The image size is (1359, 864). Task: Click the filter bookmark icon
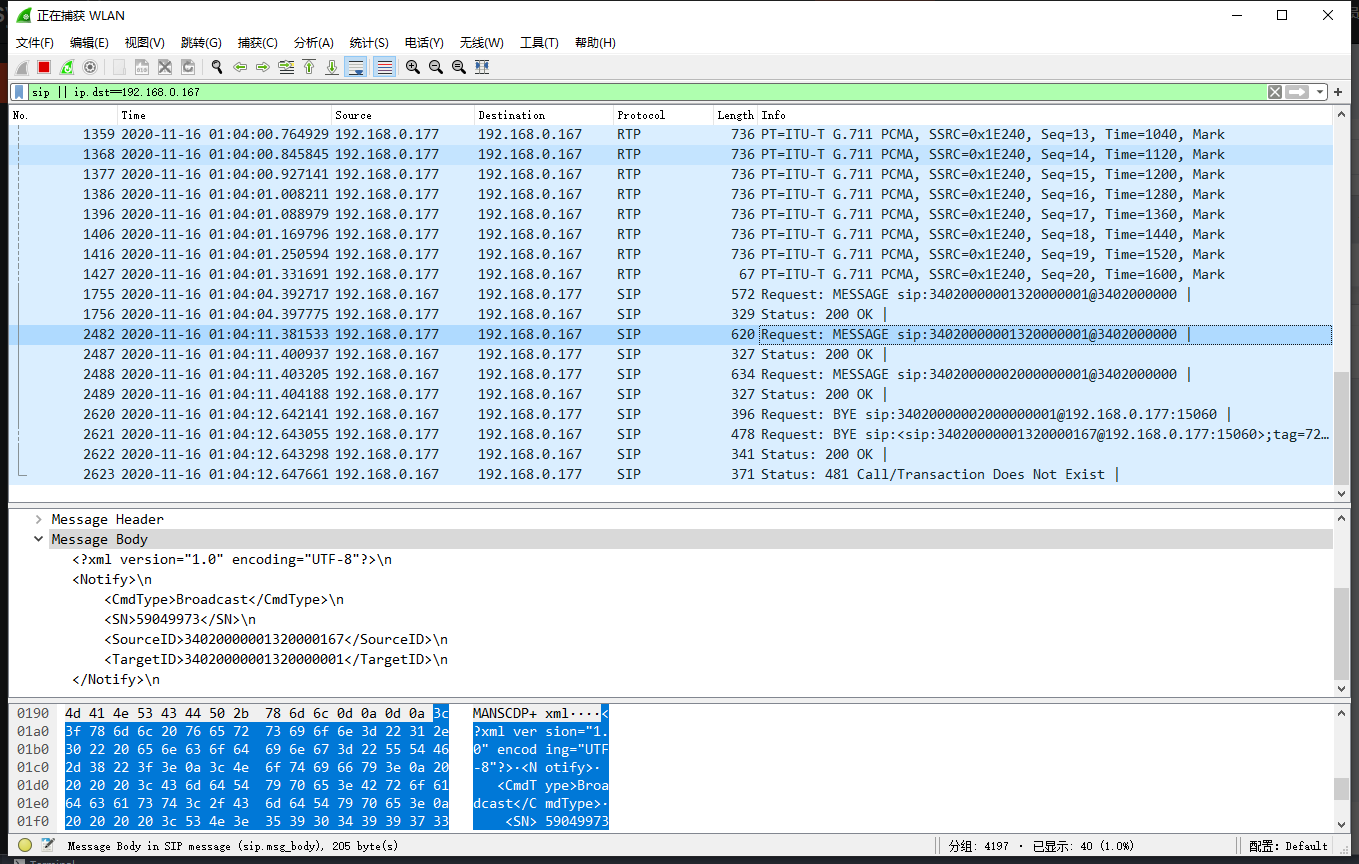19,92
